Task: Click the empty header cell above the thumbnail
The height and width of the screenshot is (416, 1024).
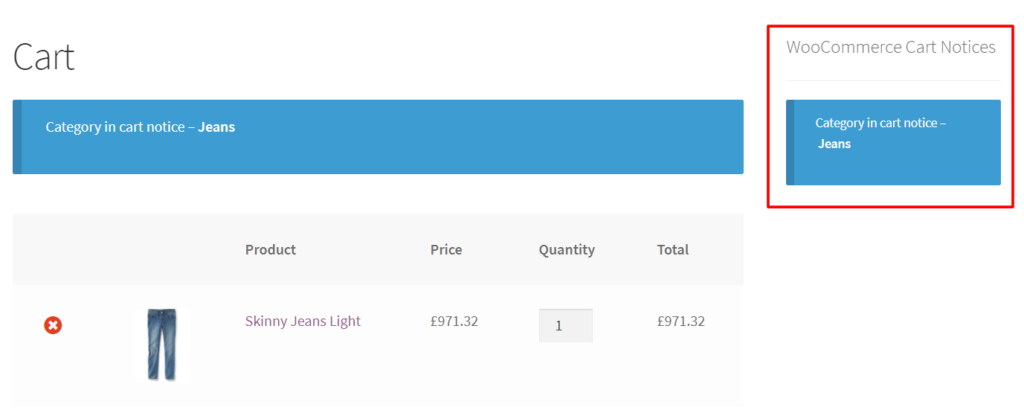Action: (x=161, y=249)
